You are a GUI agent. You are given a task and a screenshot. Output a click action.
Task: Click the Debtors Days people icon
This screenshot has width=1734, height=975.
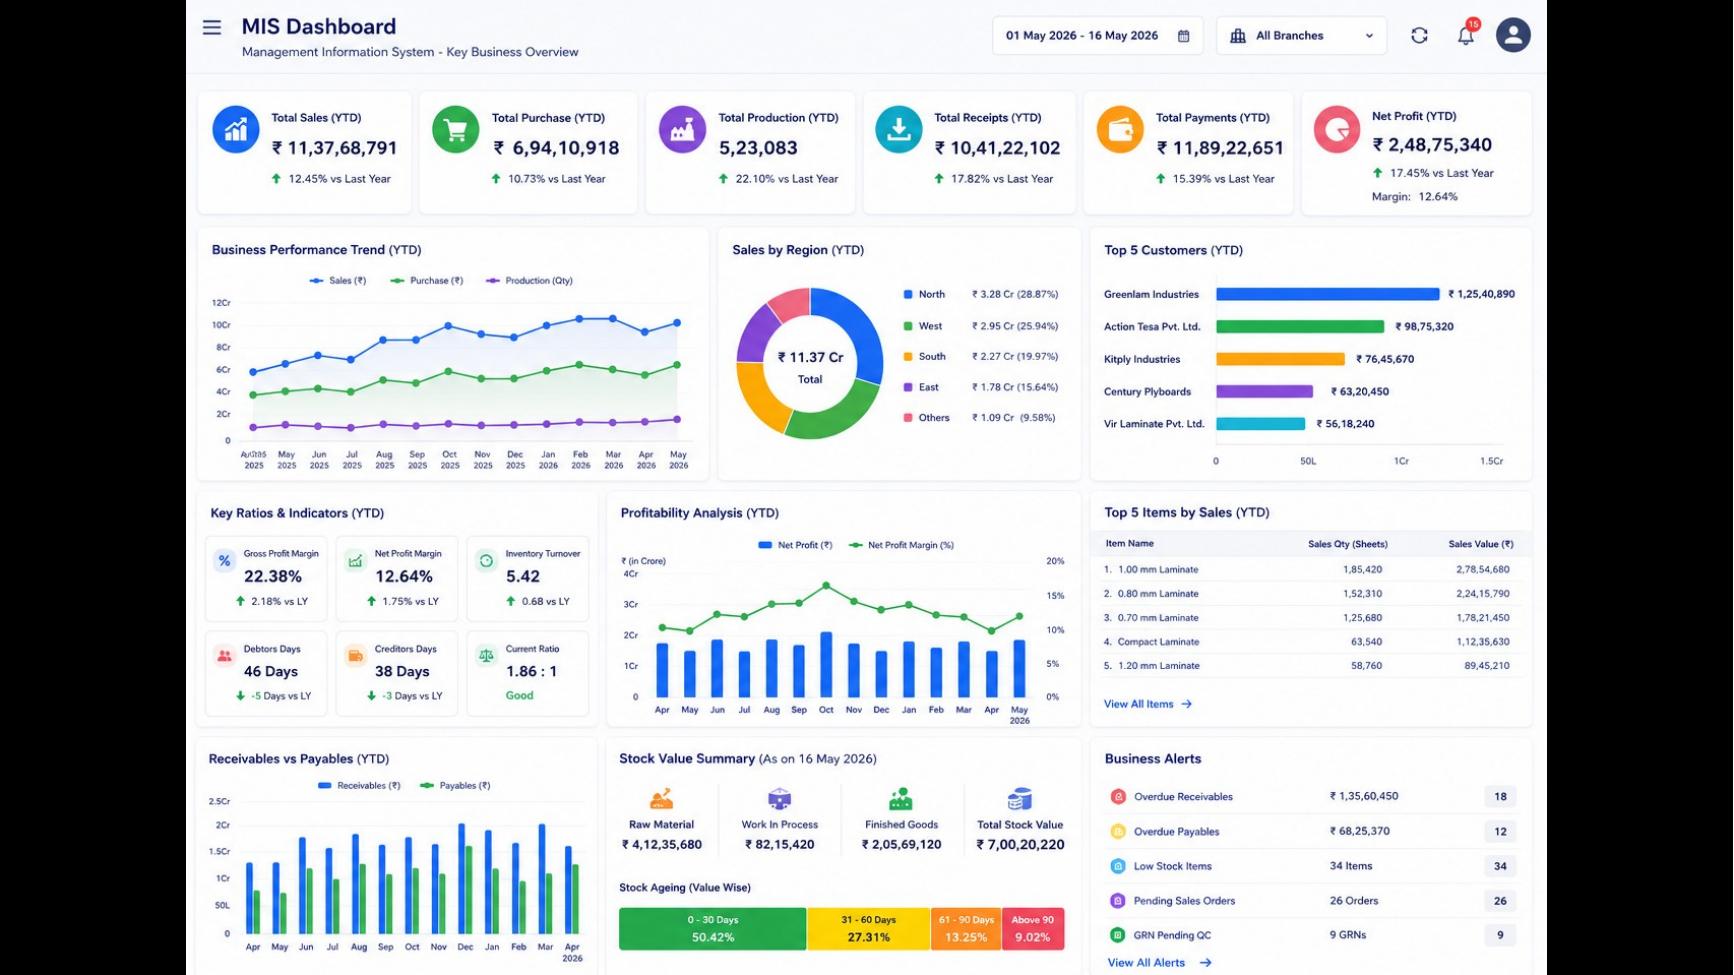pyautogui.click(x=224, y=656)
